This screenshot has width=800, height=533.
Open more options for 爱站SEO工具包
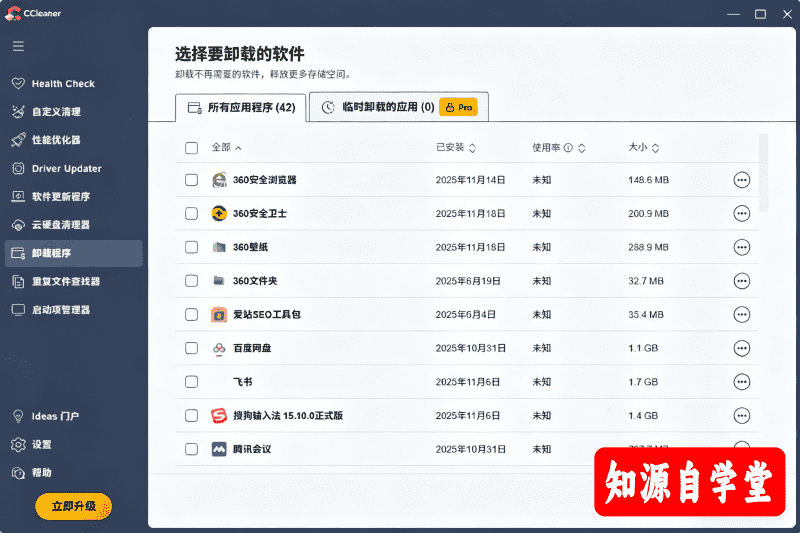(741, 314)
